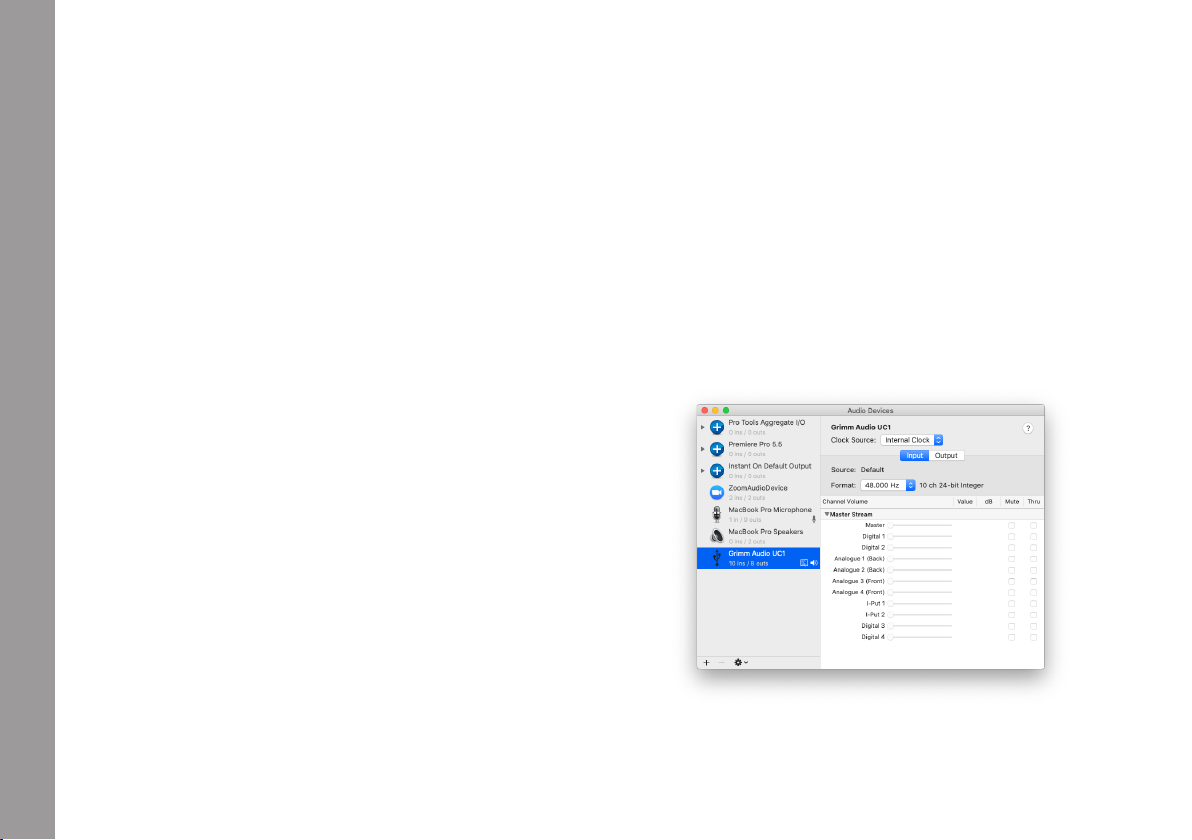1192x840 pixels.
Task: Enable Thru for Analogue 2 (Back) channel
Action: [1034, 570]
